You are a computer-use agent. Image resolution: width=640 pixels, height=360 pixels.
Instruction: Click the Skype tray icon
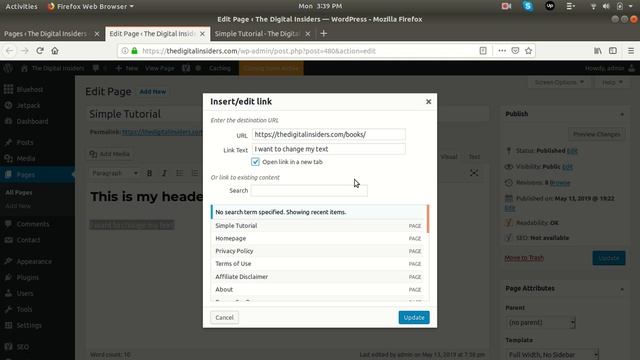528,6
